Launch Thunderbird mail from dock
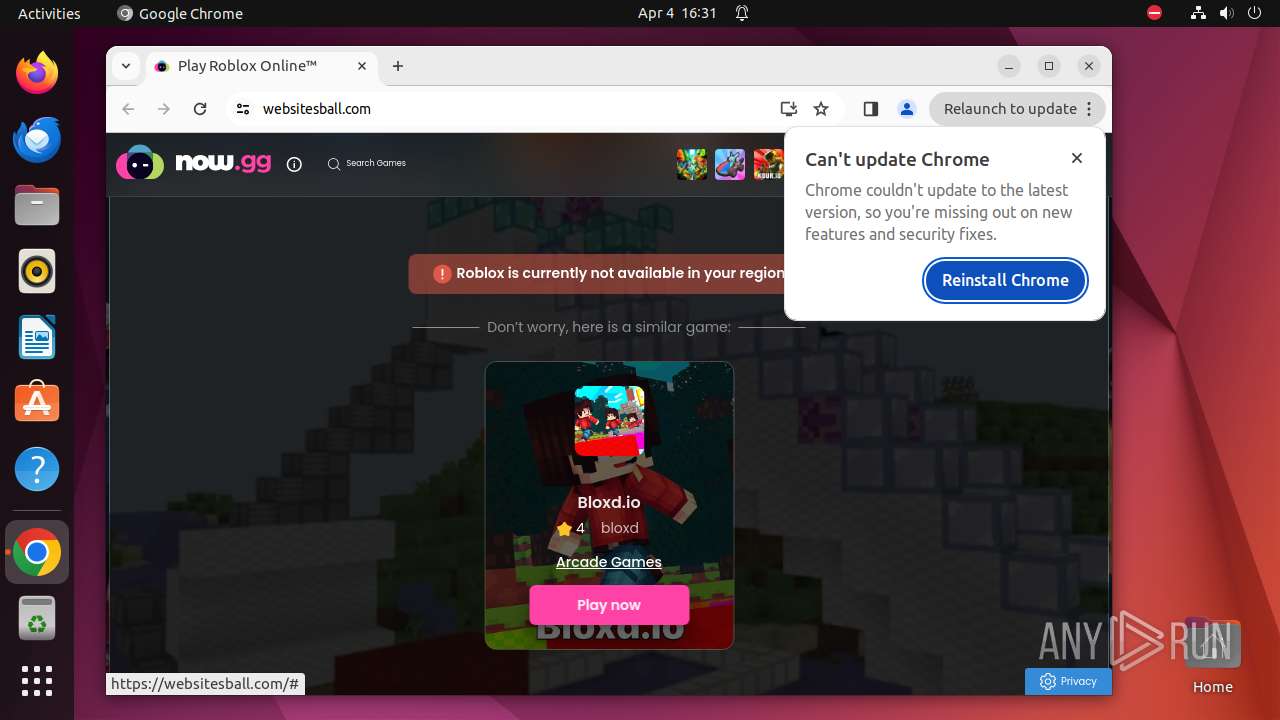The height and width of the screenshot is (720, 1280). 37,139
